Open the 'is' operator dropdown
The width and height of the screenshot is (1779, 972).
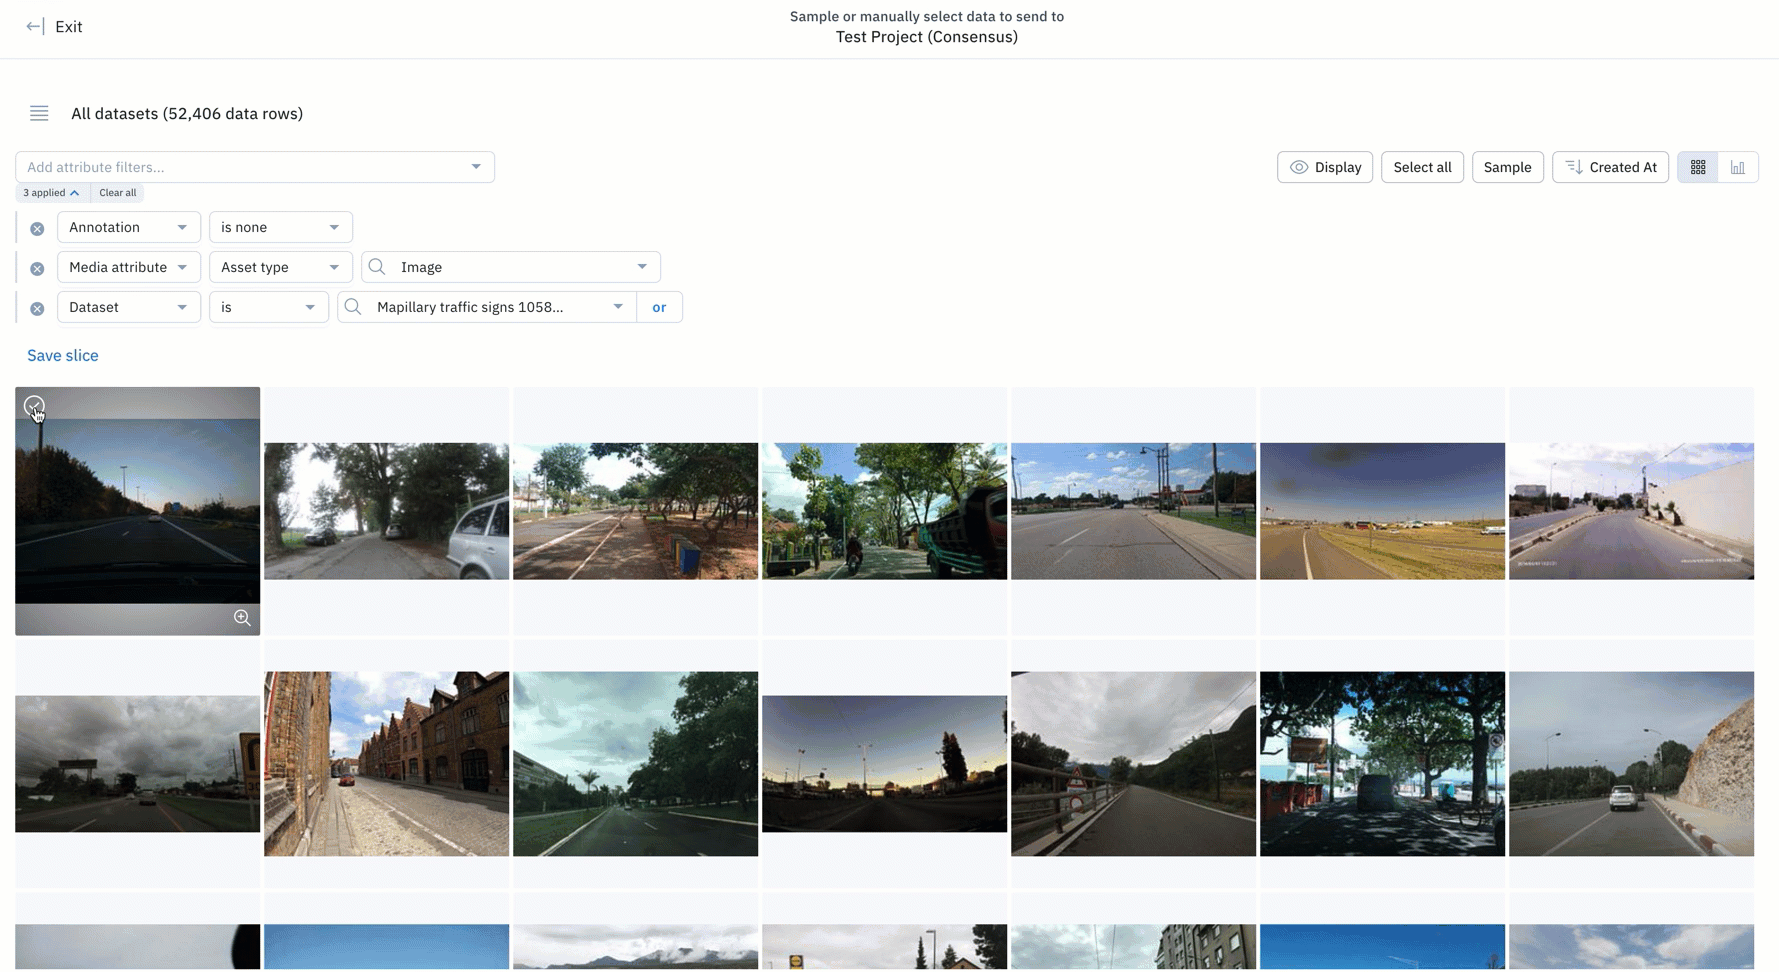click(269, 307)
